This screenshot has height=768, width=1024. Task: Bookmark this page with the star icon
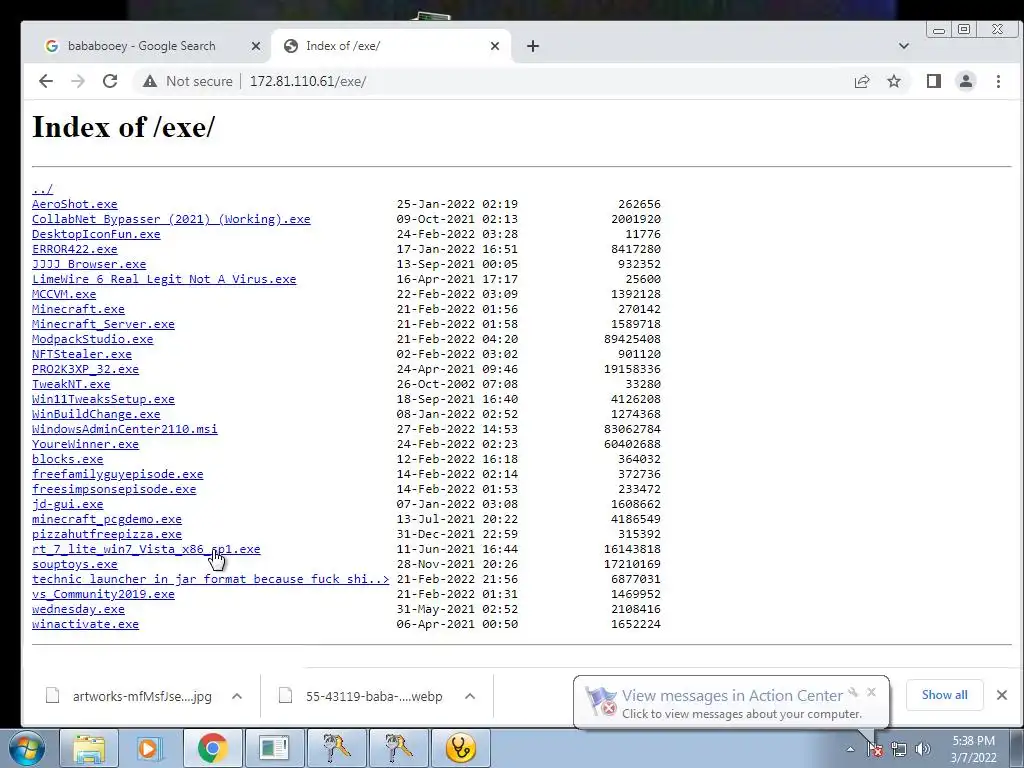click(894, 81)
